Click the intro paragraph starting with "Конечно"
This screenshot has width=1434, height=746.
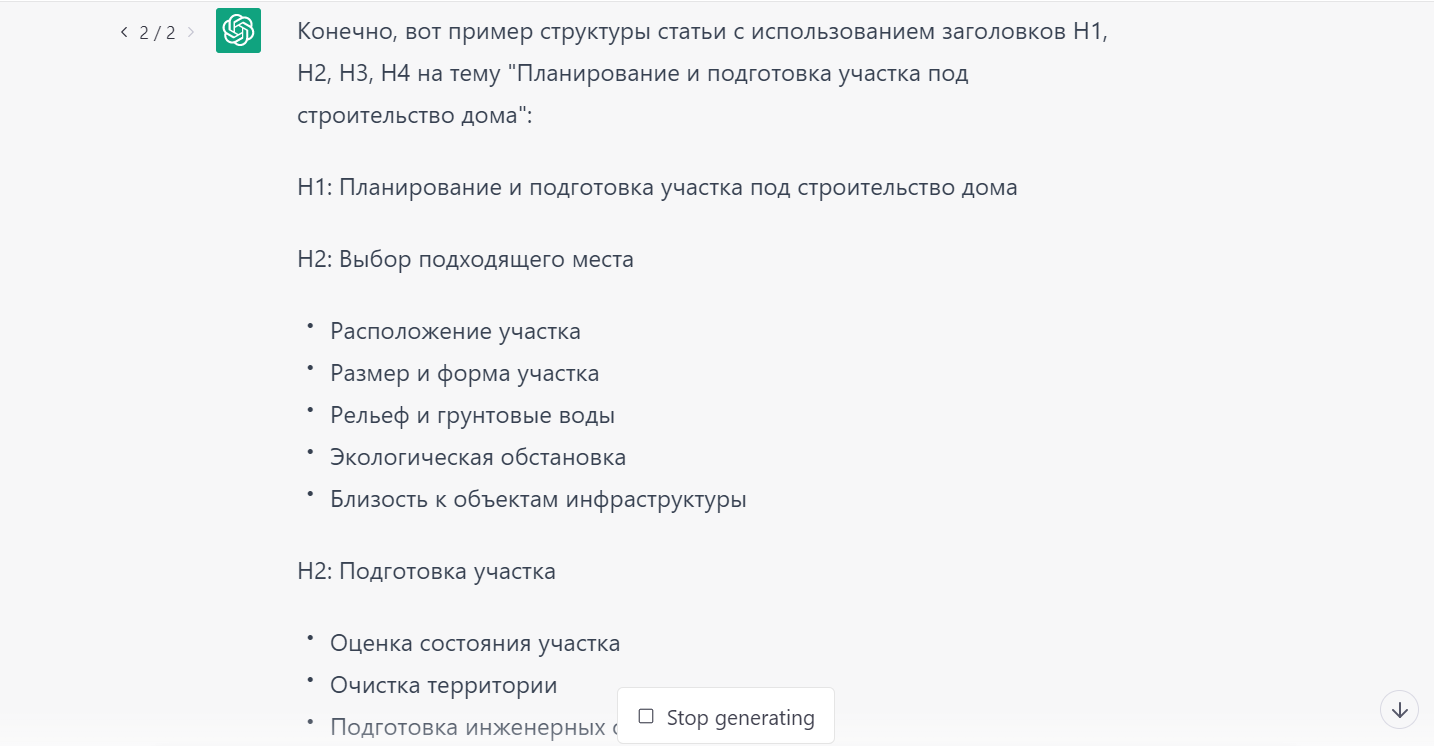coord(701,31)
